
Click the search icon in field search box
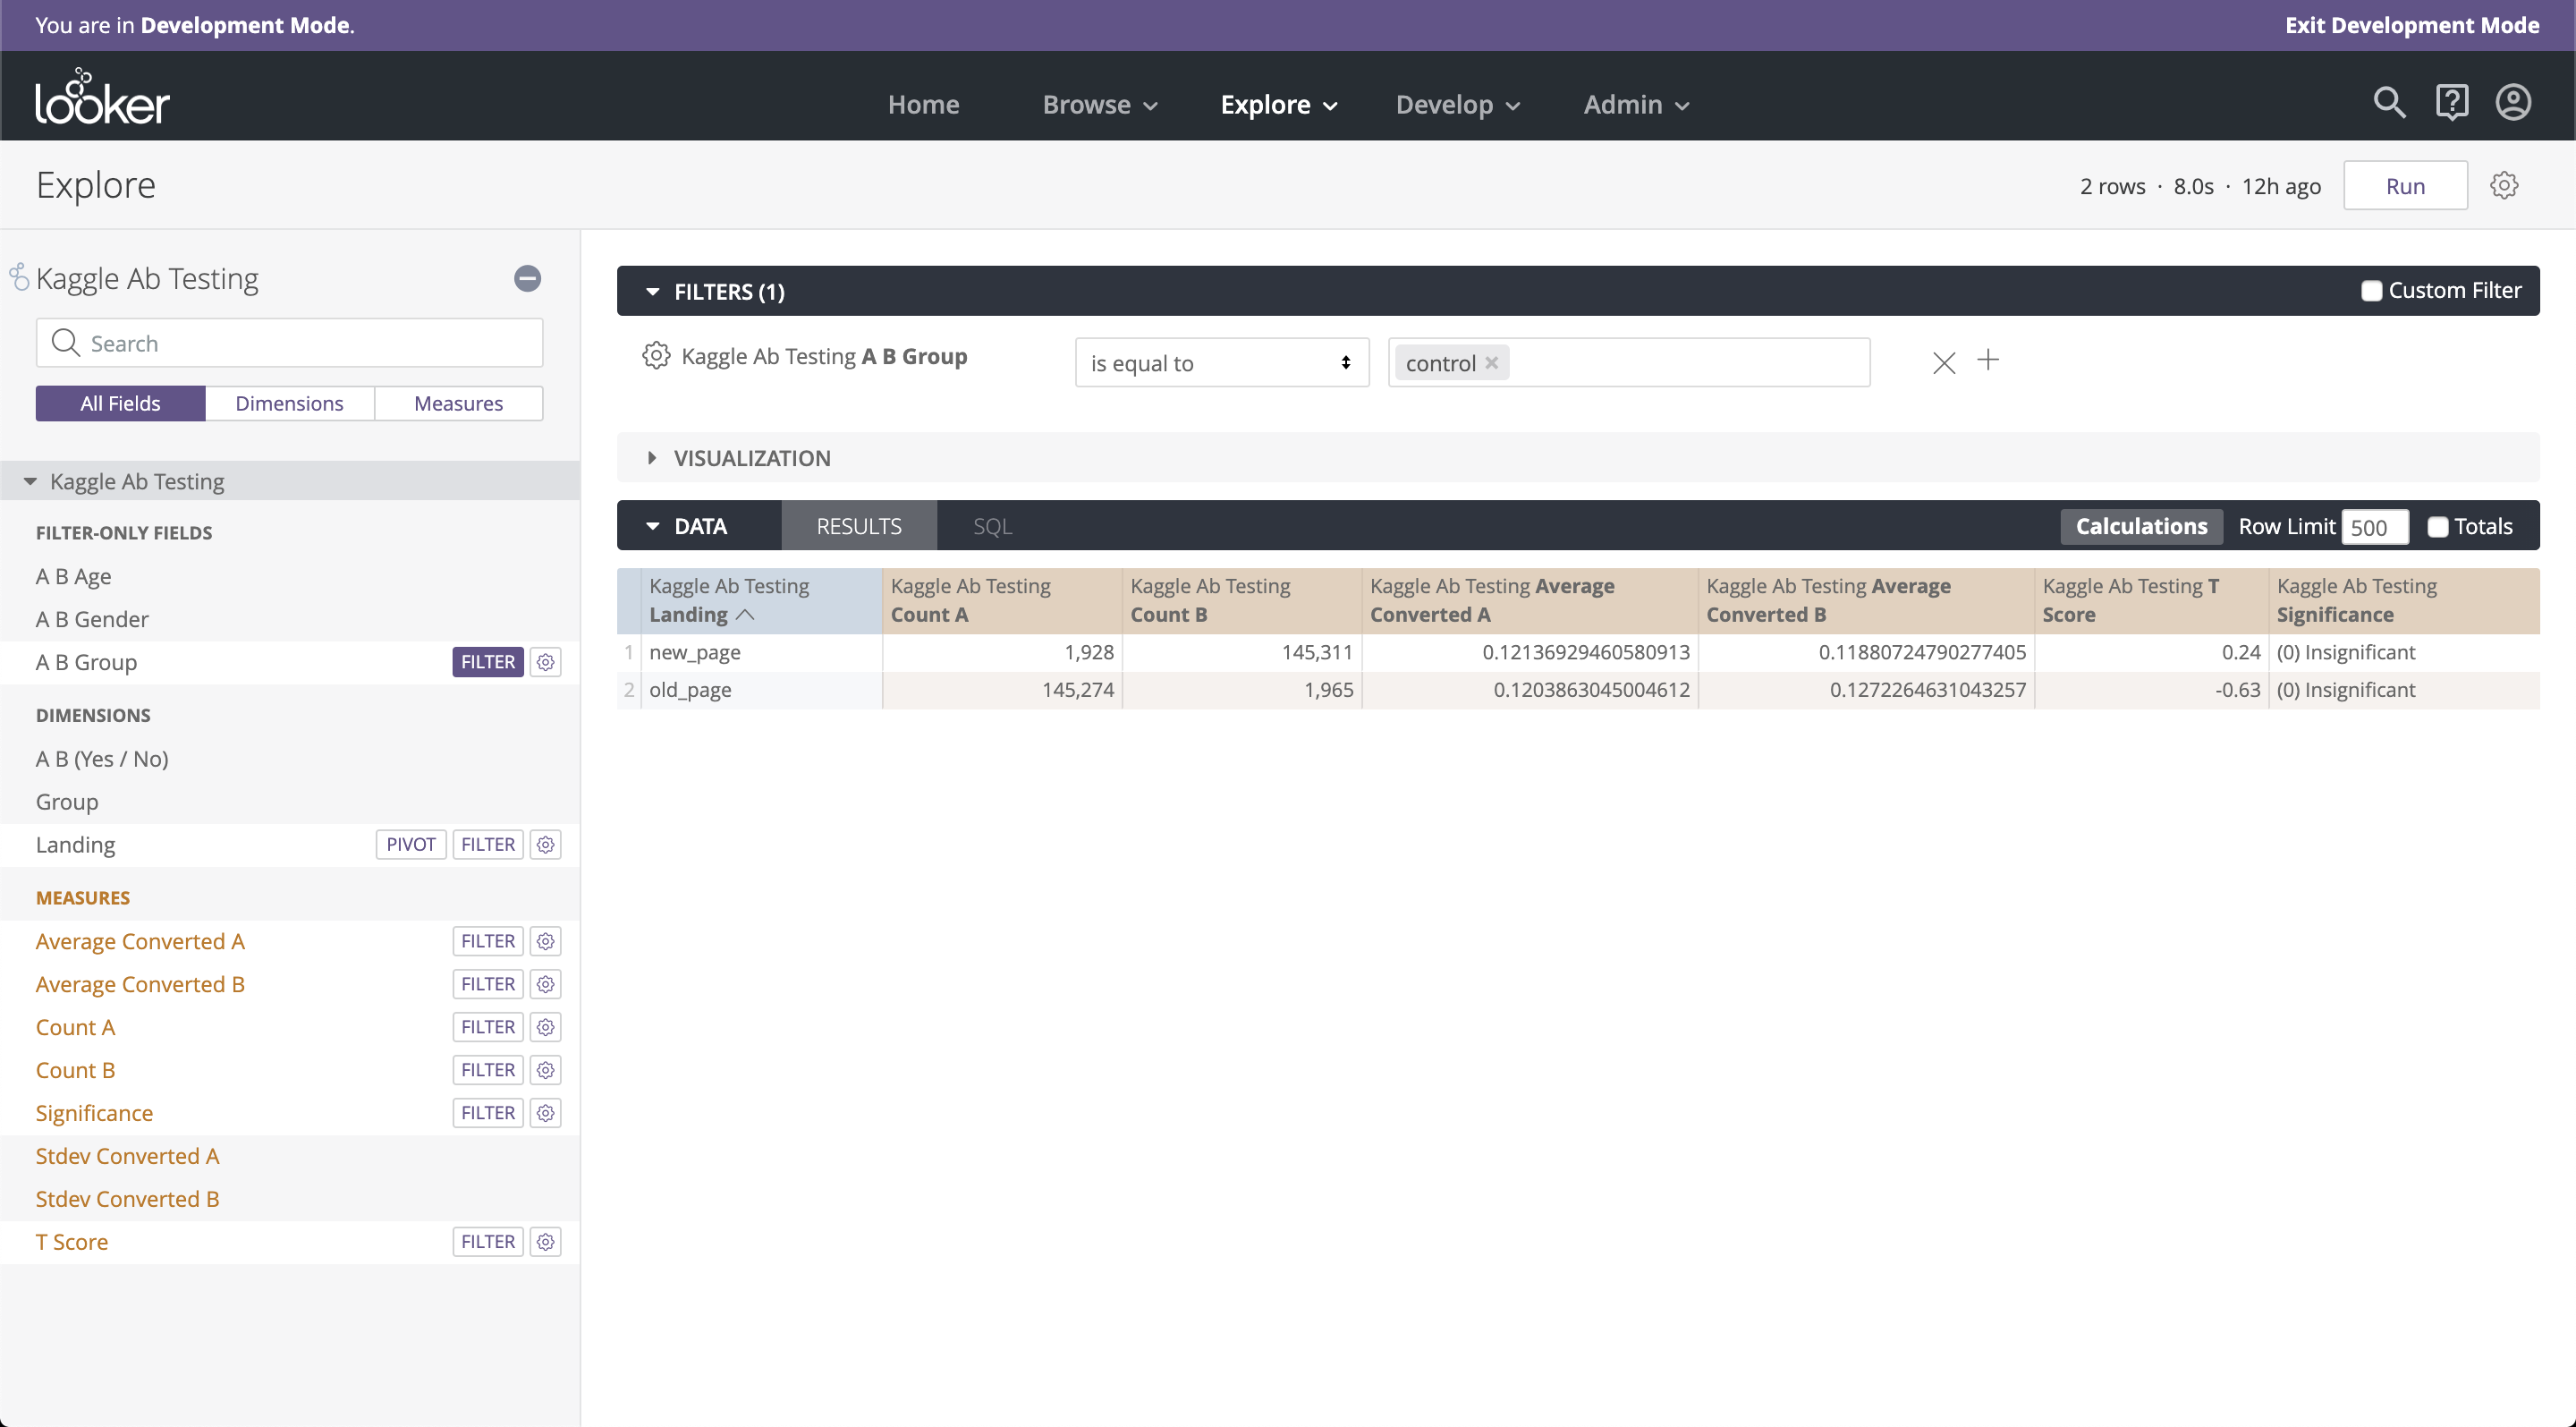click(x=65, y=343)
